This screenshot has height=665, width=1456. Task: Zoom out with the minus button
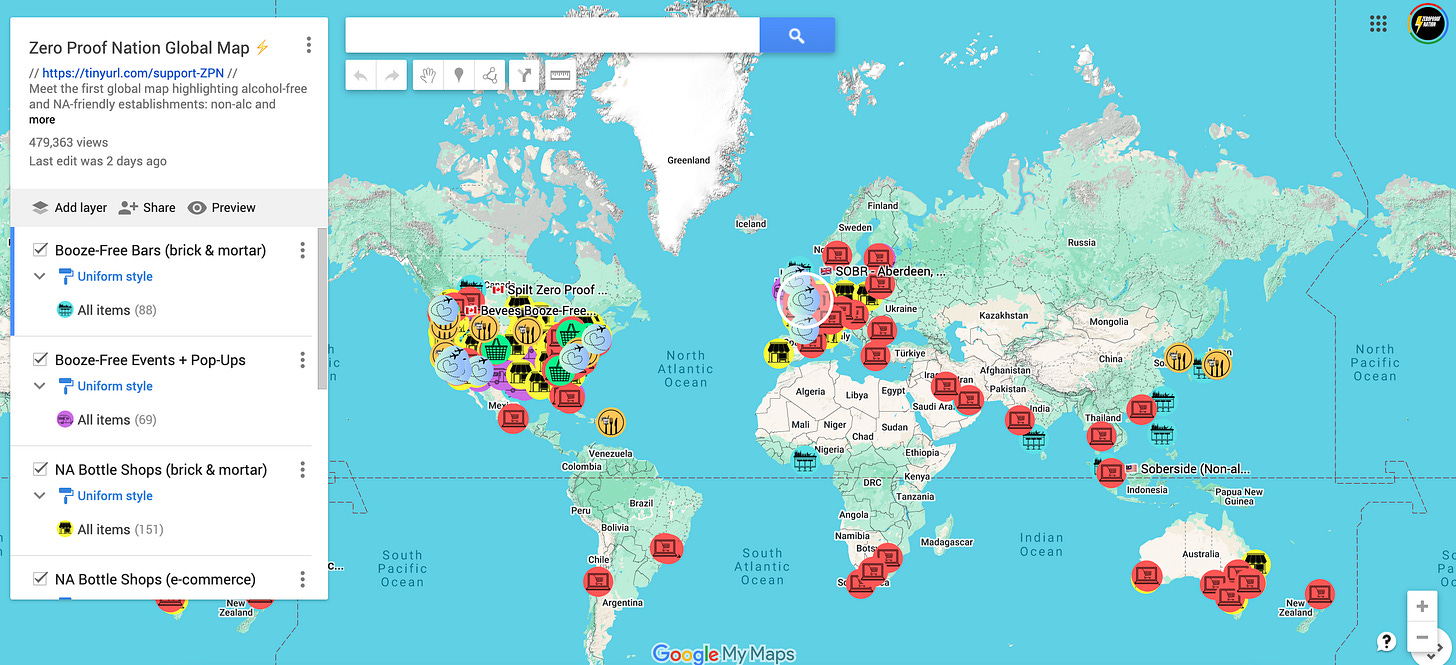click(1422, 637)
